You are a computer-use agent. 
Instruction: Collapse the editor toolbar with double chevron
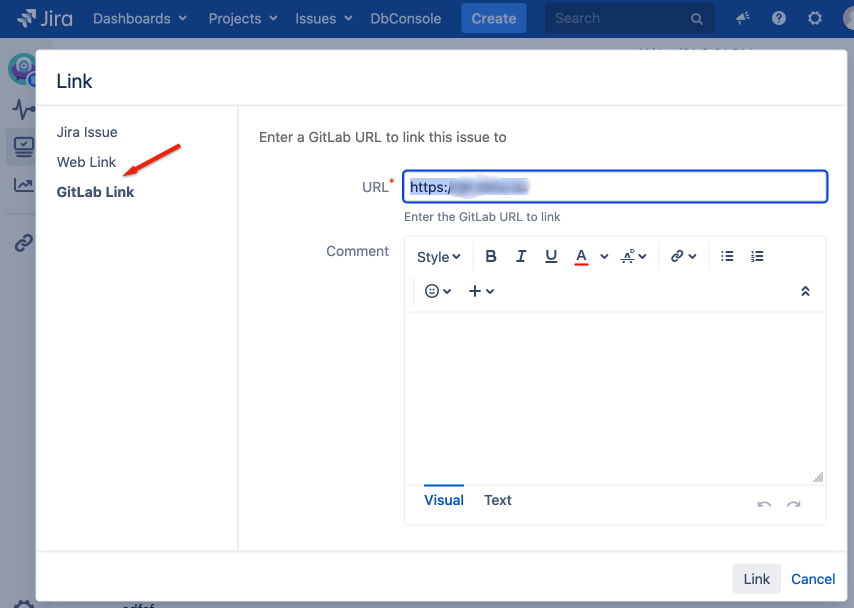806,291
